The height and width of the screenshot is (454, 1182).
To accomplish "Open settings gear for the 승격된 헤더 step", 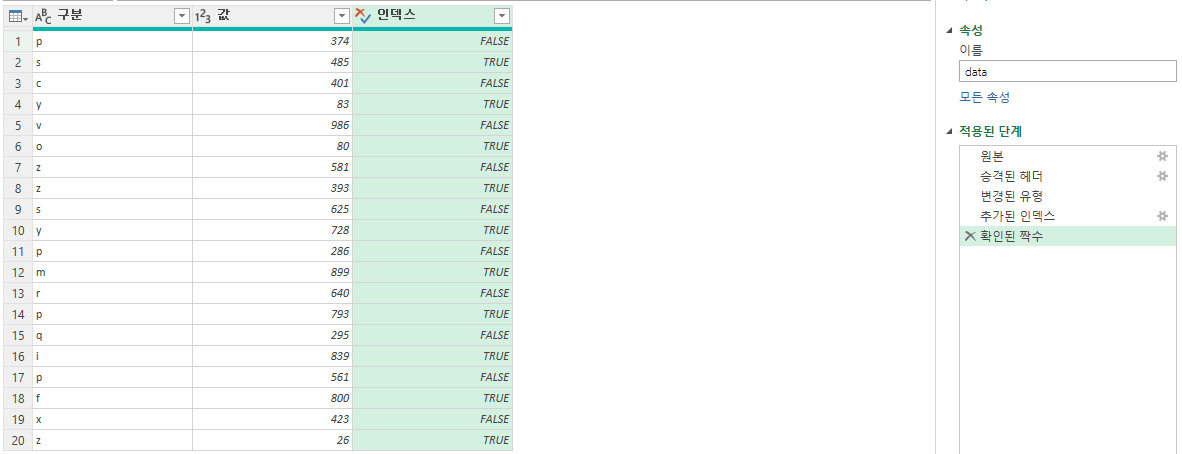I will 1162,176.
